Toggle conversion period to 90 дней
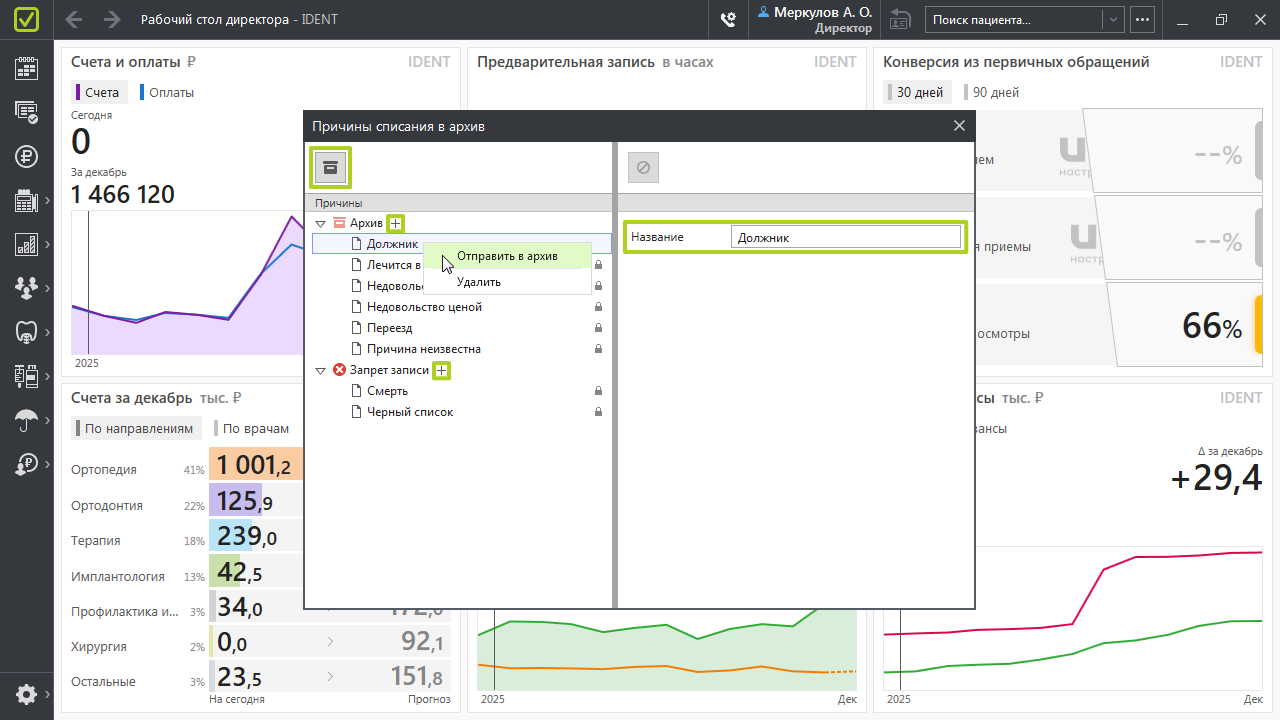The image size is (1280, 720). tap(995, 93)
